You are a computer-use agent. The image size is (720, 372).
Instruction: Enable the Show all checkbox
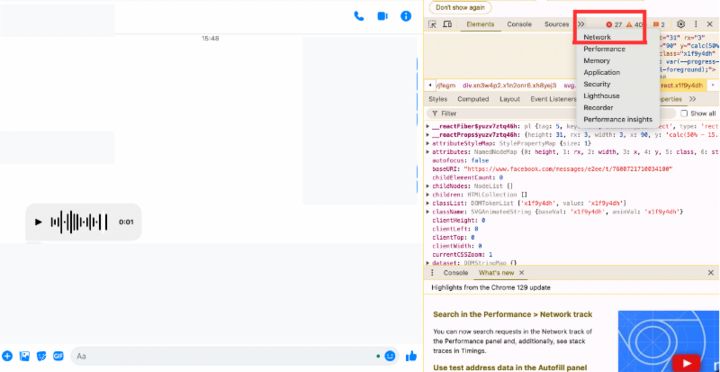(x=684, y=113)
